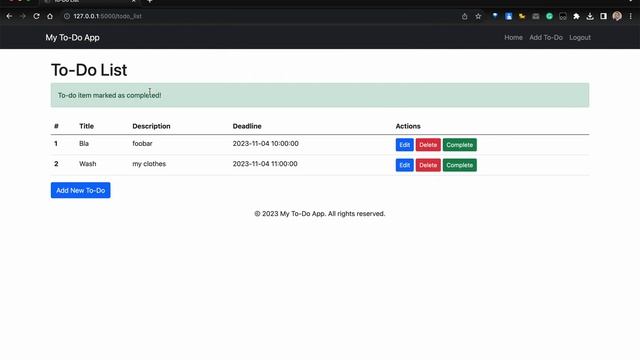Image resolution: width=640 pixels, height=360 pixels.
Task: Click the My To-Do App brand link
Action: point(73,38)
